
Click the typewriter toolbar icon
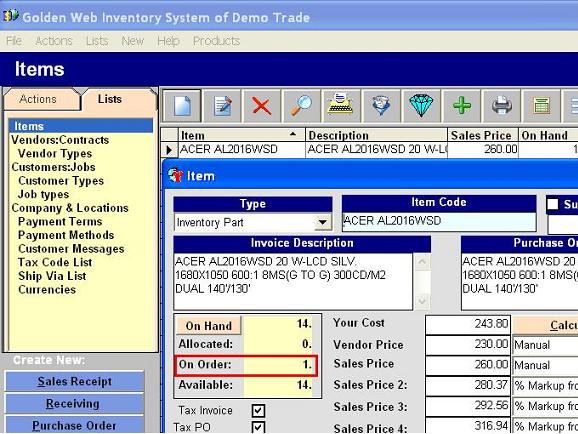(341, 105)
